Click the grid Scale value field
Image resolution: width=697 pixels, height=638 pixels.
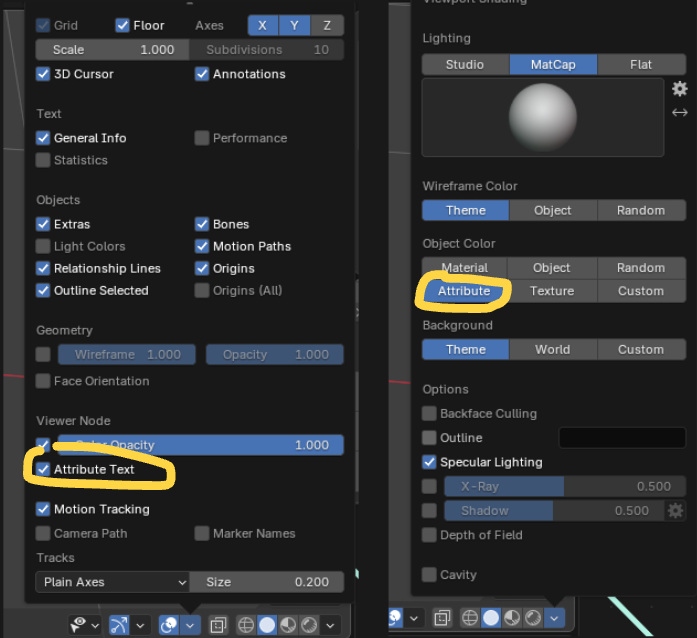112,50
